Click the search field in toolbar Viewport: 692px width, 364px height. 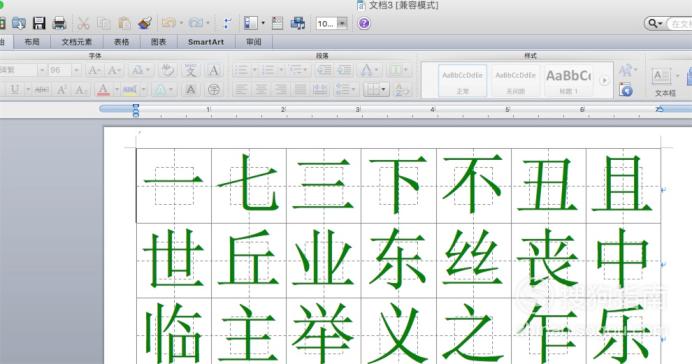(680, 23)
